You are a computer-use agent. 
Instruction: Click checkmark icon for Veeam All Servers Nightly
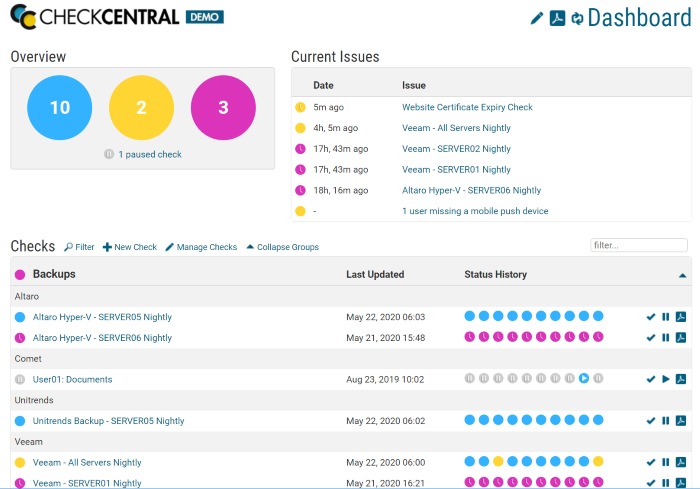pos(651,462)
